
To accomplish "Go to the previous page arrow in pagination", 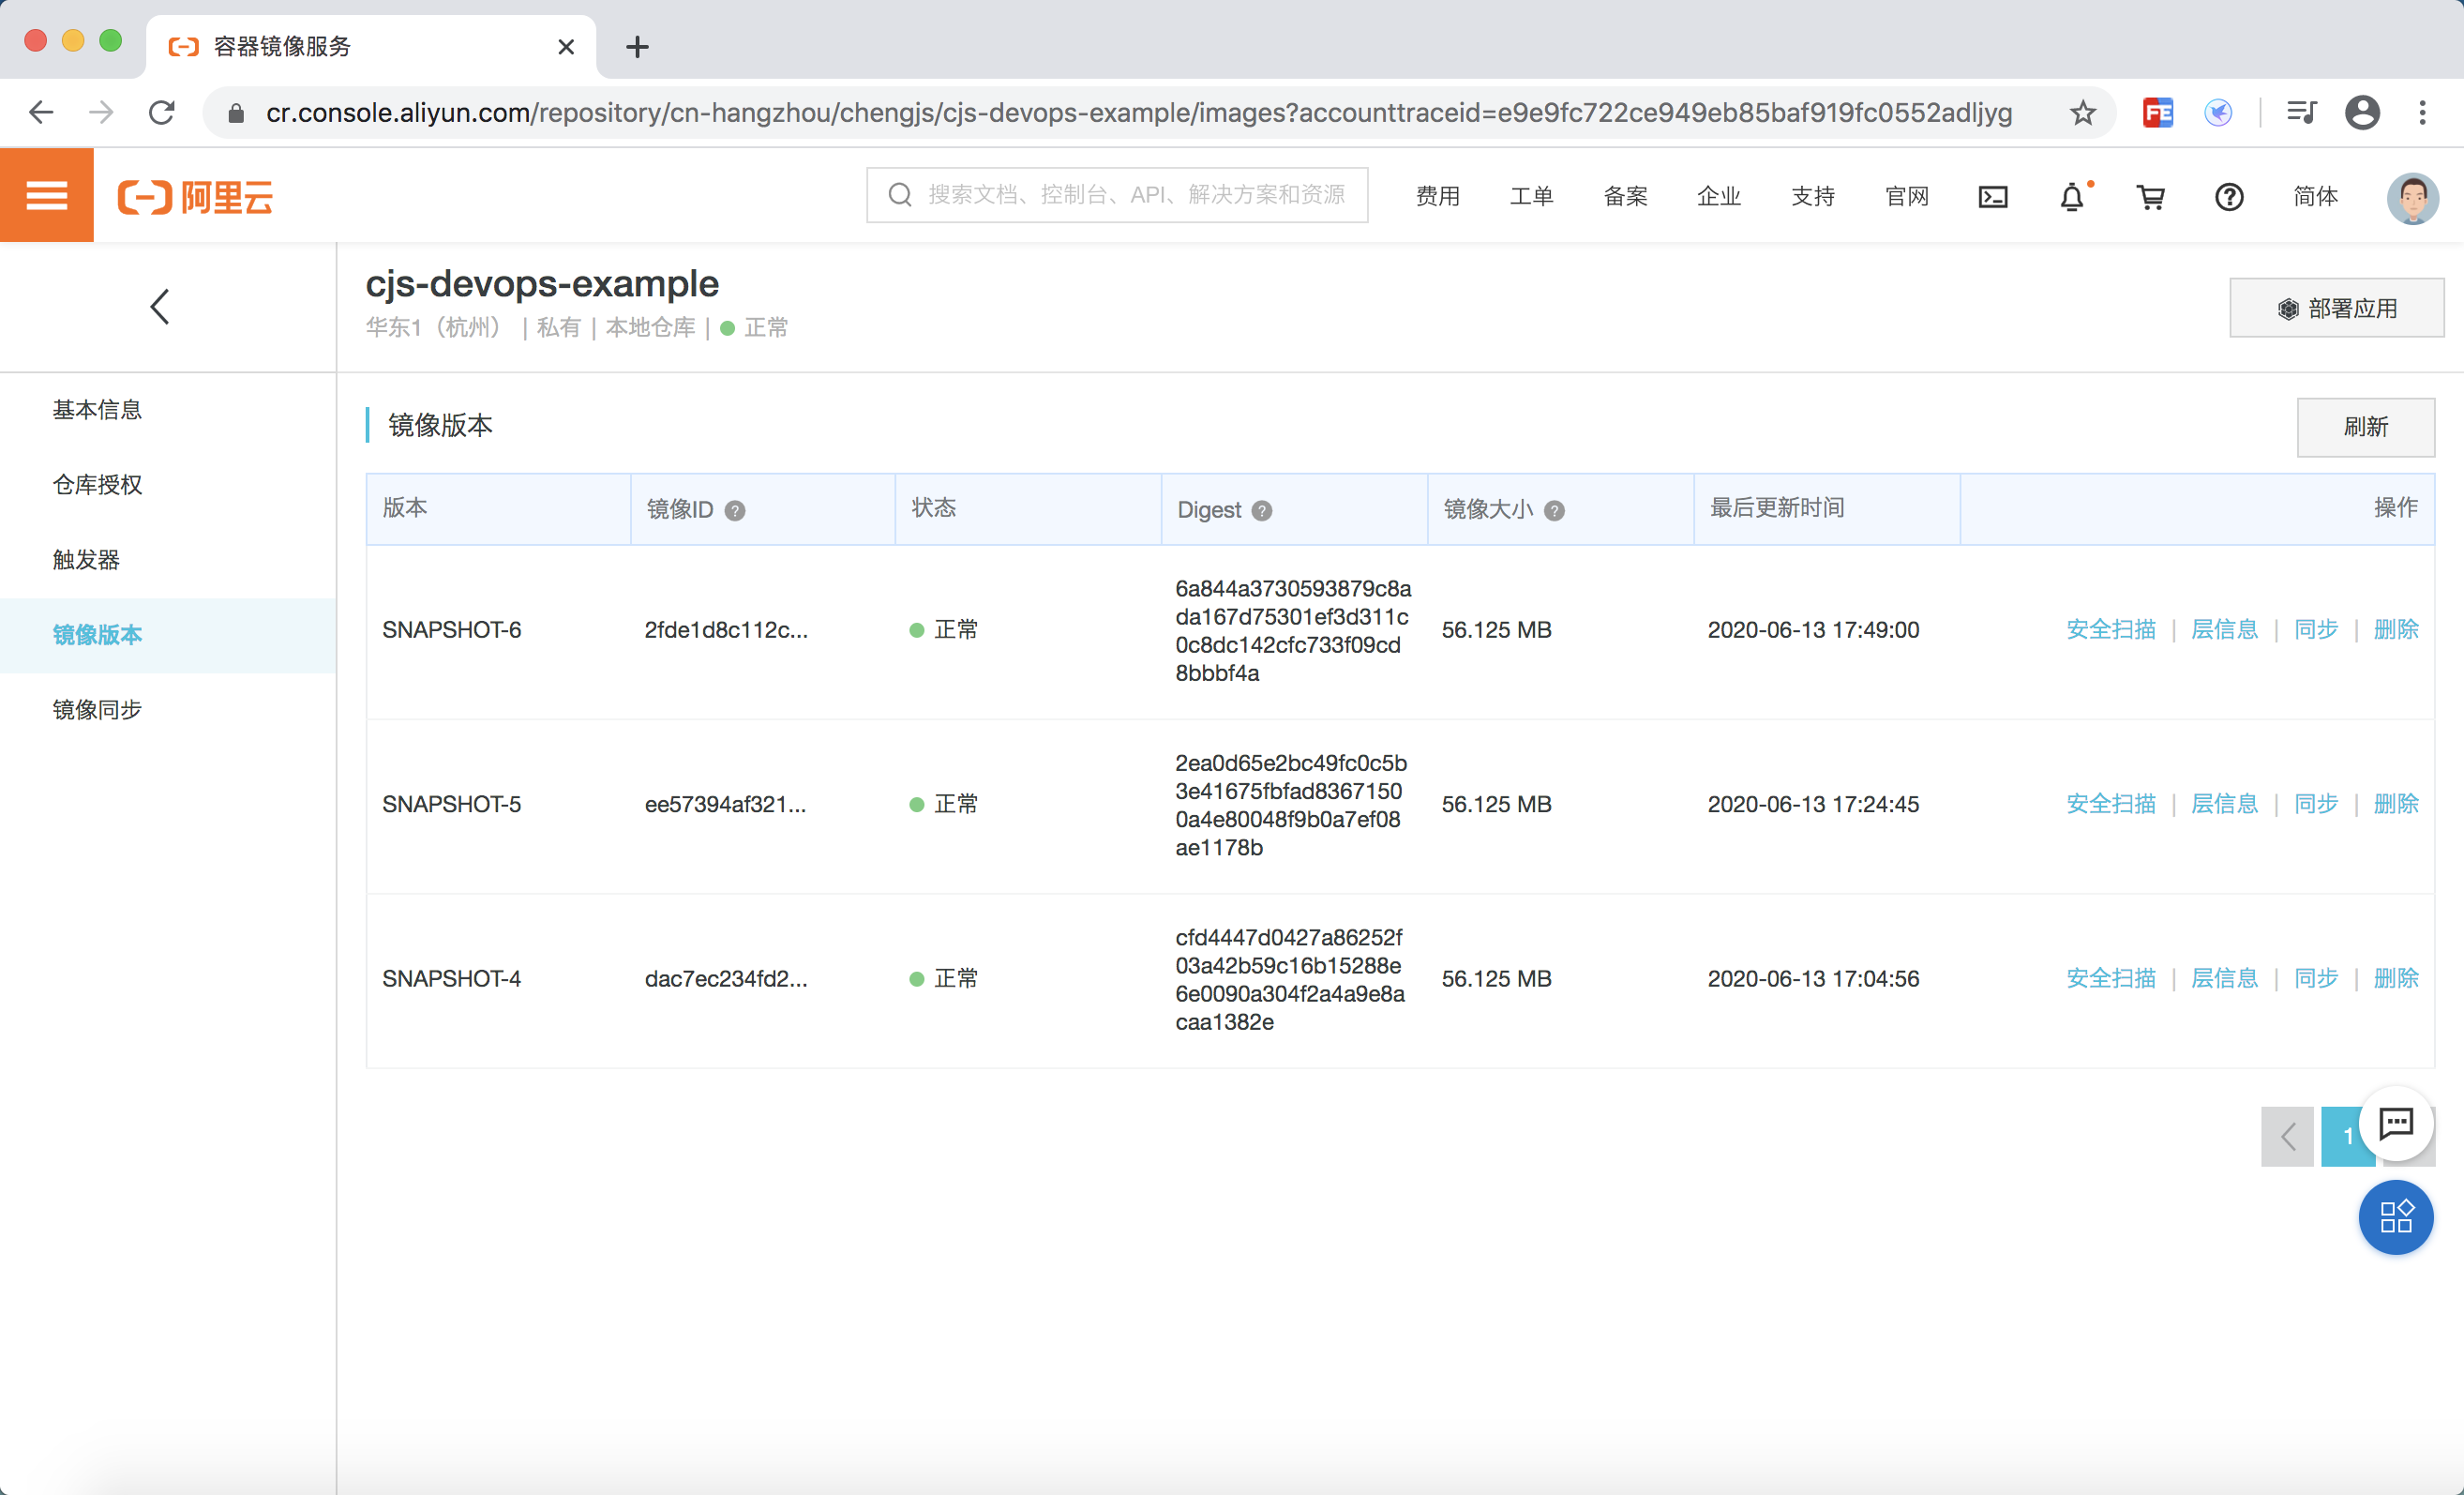I will coord(2287,1136).
